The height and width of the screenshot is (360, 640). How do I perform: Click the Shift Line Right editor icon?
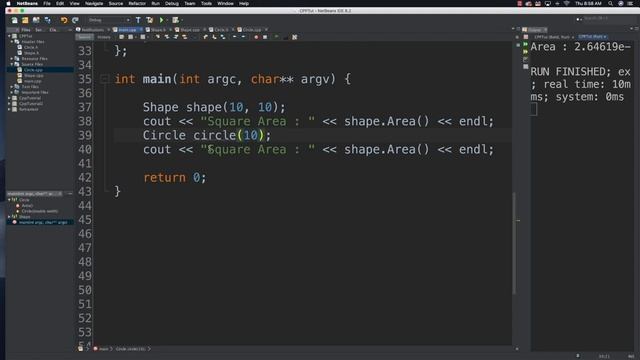click(x=243, y=37)
